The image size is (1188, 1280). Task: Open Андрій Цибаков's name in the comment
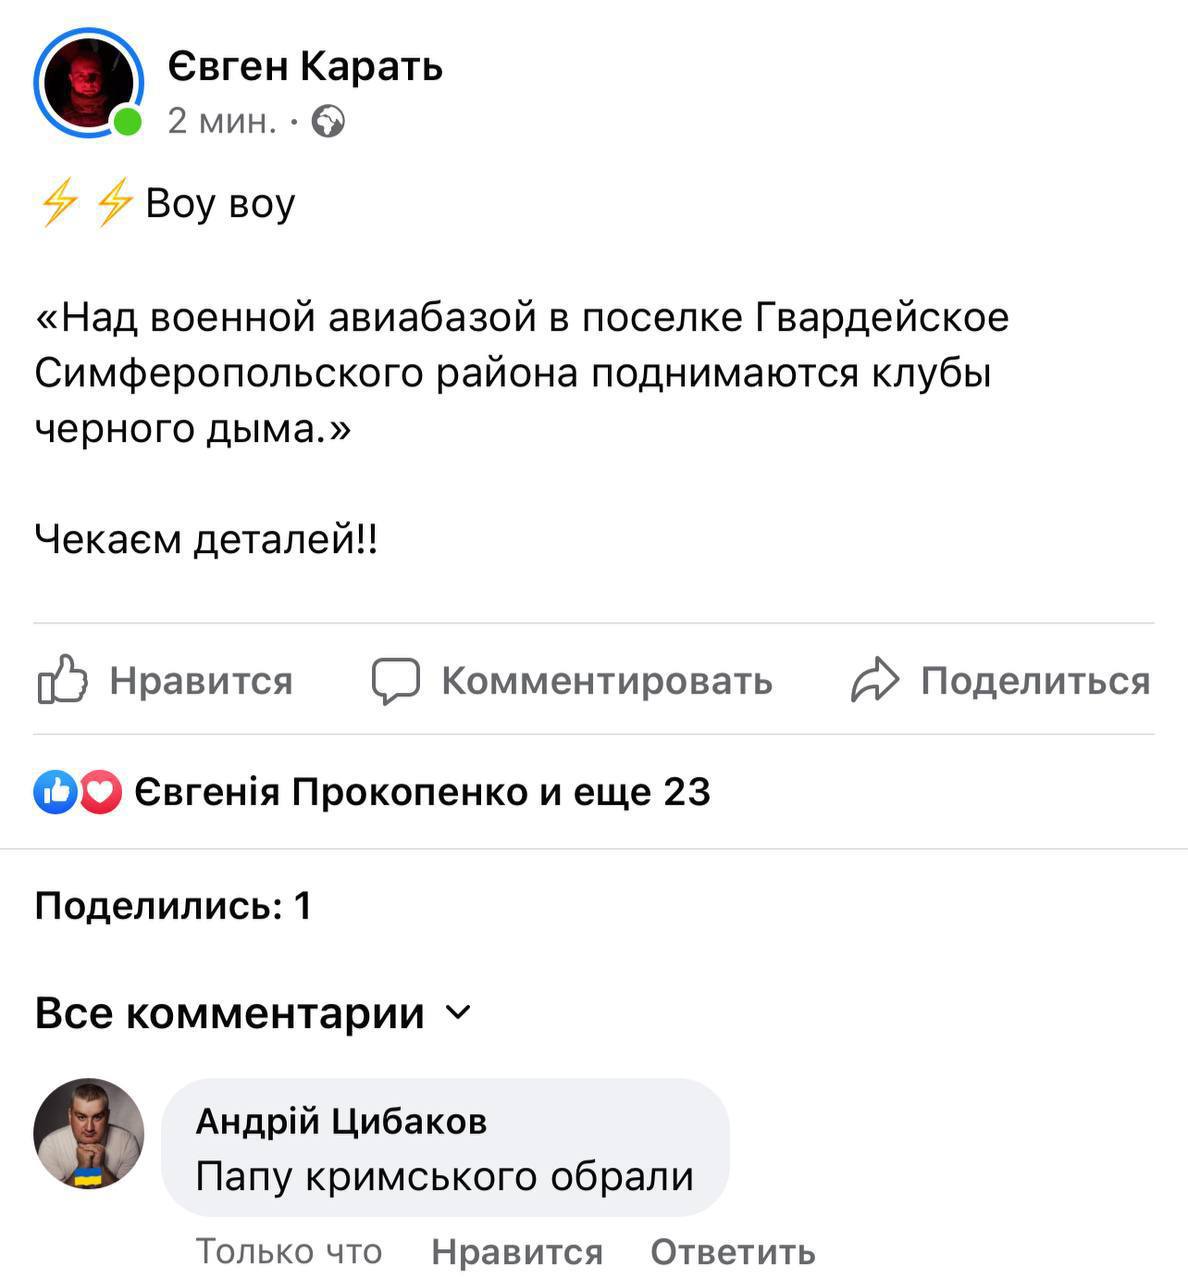tap(341, 1121)
